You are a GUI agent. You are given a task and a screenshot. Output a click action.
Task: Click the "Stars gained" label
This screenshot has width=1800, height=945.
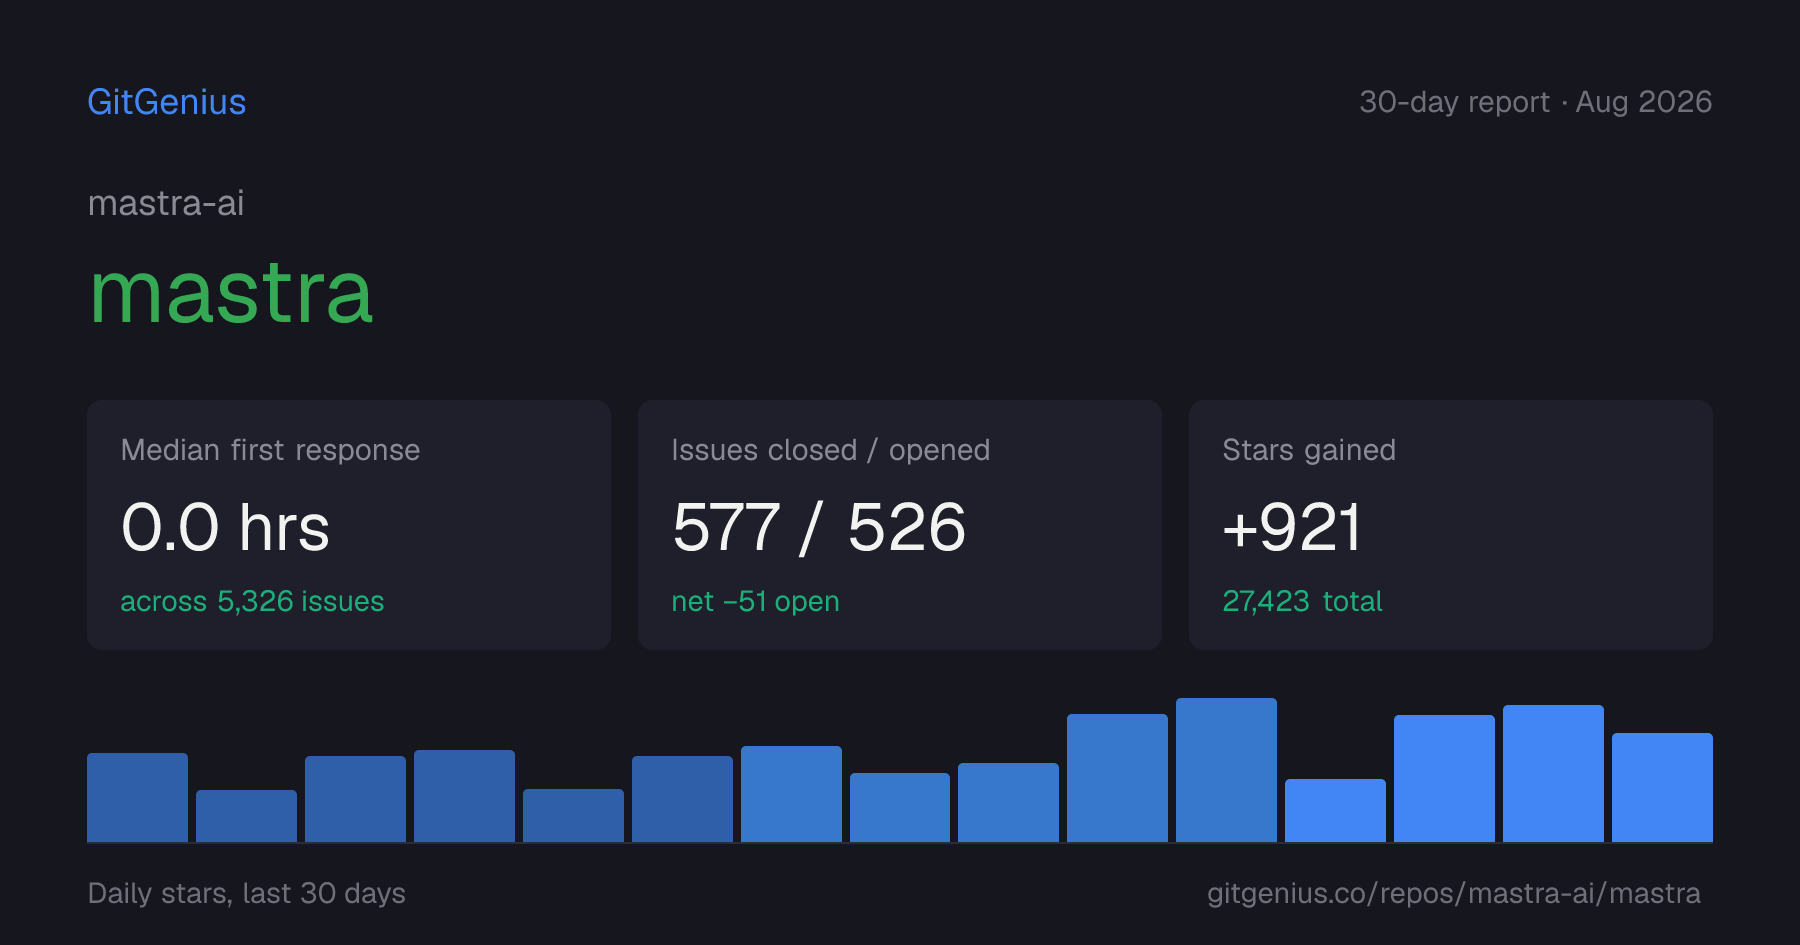click(x=1309, y=450)
